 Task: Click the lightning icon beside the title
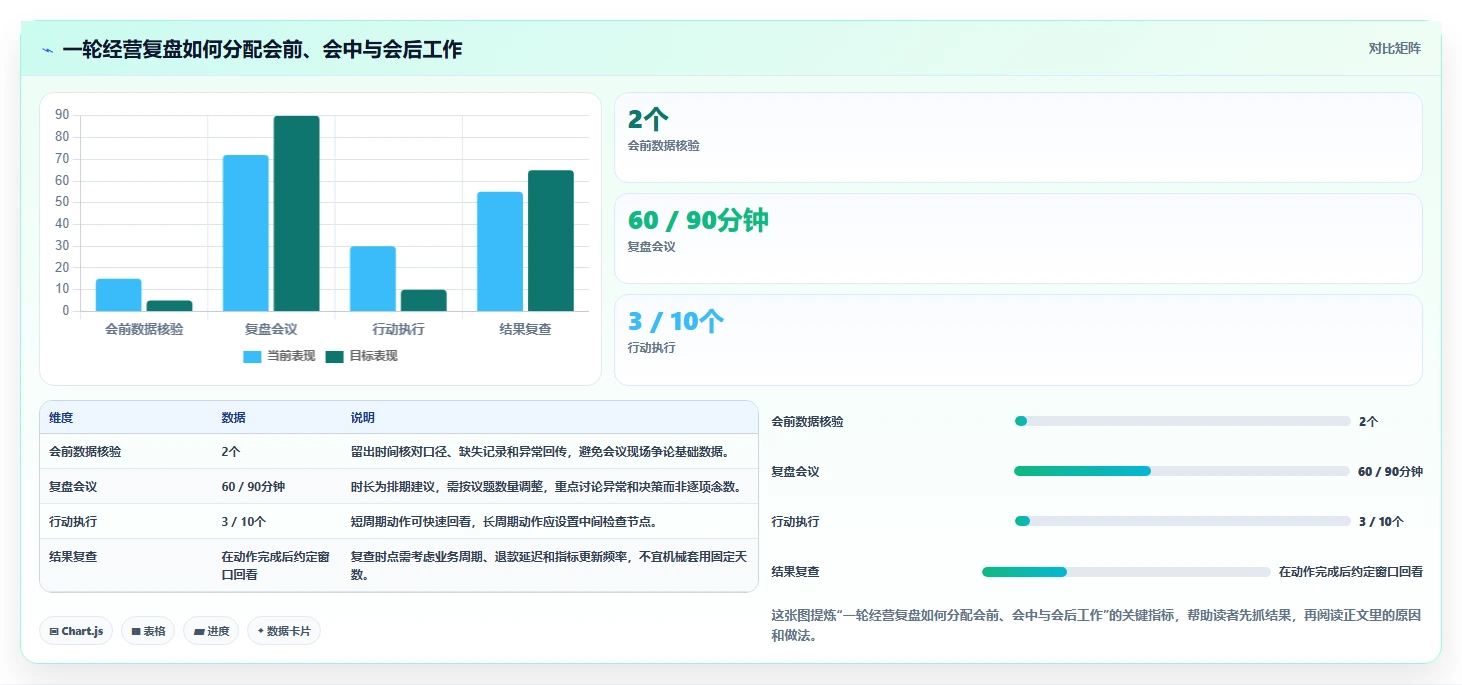point(48,50)
